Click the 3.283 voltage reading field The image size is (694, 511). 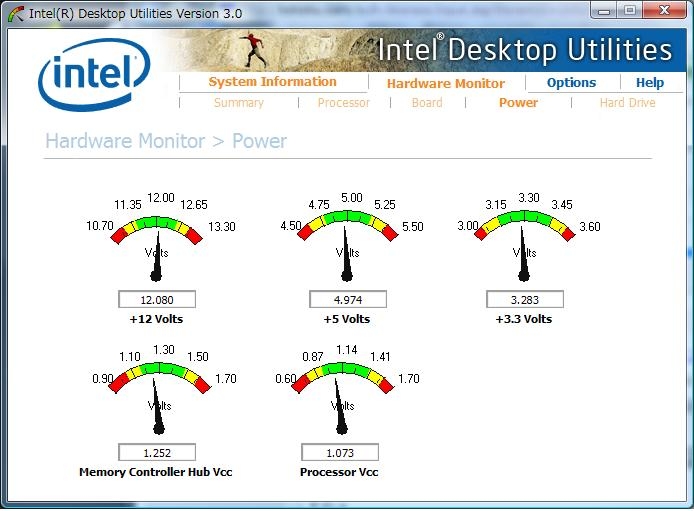coord(524,300)
